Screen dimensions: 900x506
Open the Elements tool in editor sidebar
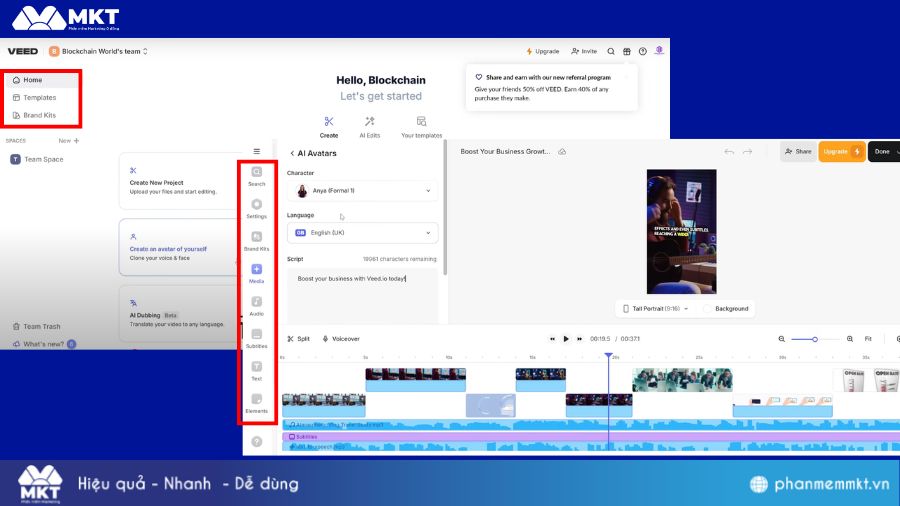pos(257,403)
